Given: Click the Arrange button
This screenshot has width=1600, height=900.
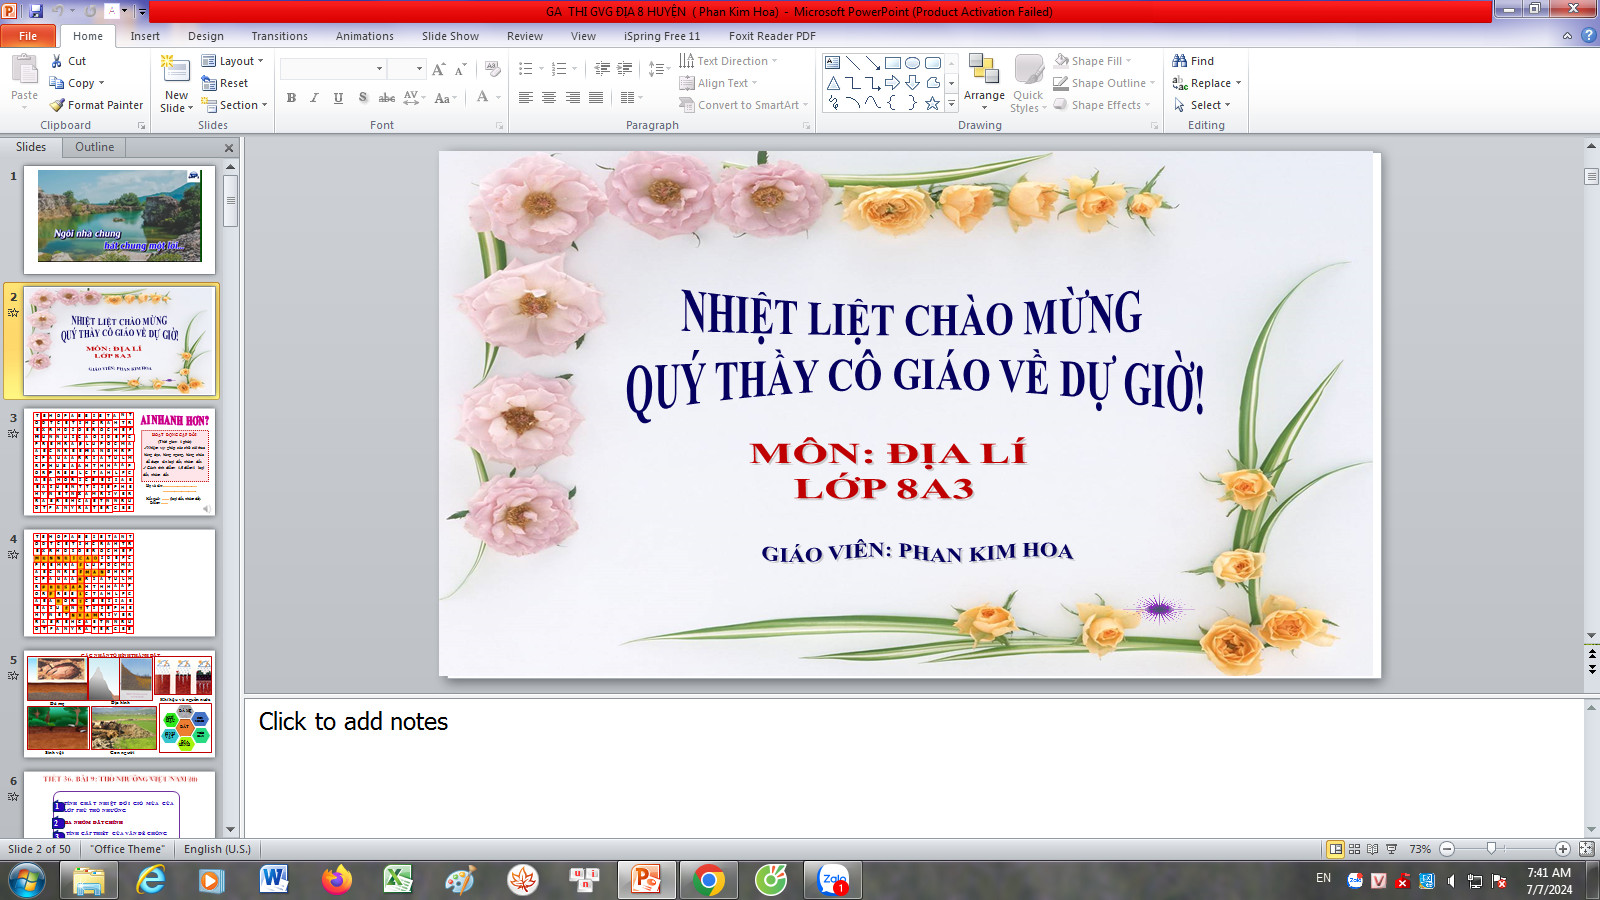Looking at the screenshot, I should click(x=984, y=82).
